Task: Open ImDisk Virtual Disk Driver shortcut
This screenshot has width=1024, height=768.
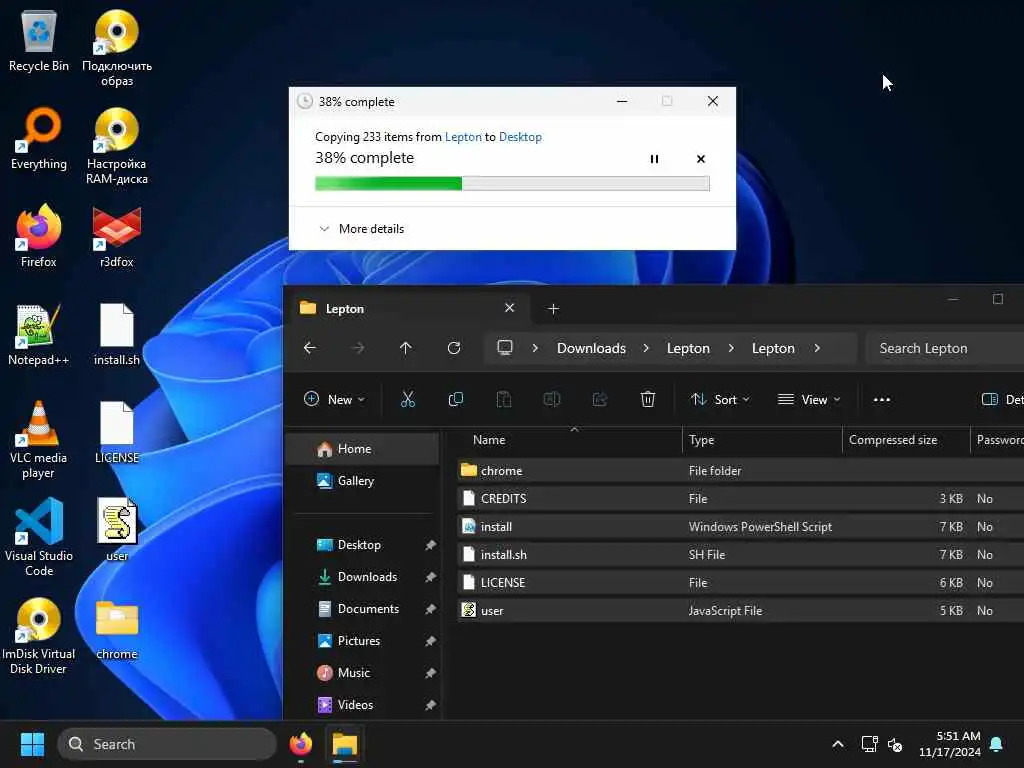Action: pos(39,635)
